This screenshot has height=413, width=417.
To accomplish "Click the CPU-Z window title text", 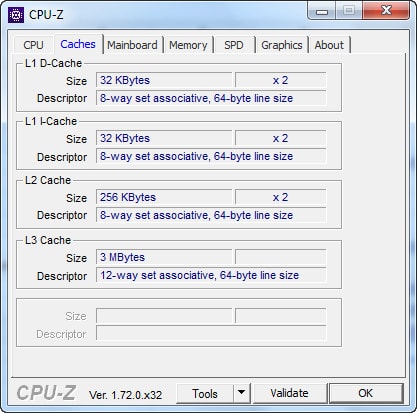I will (46, 15).
